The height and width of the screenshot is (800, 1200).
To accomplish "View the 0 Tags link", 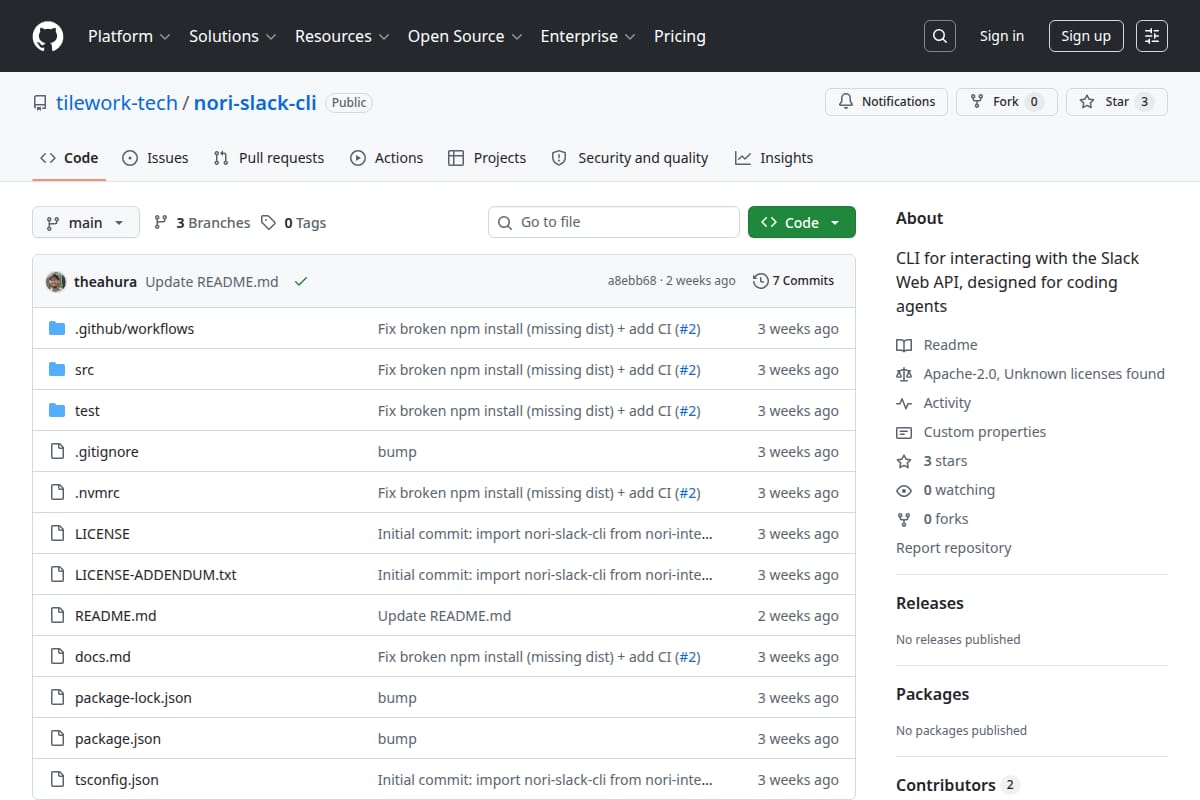I will pos(293,223).
